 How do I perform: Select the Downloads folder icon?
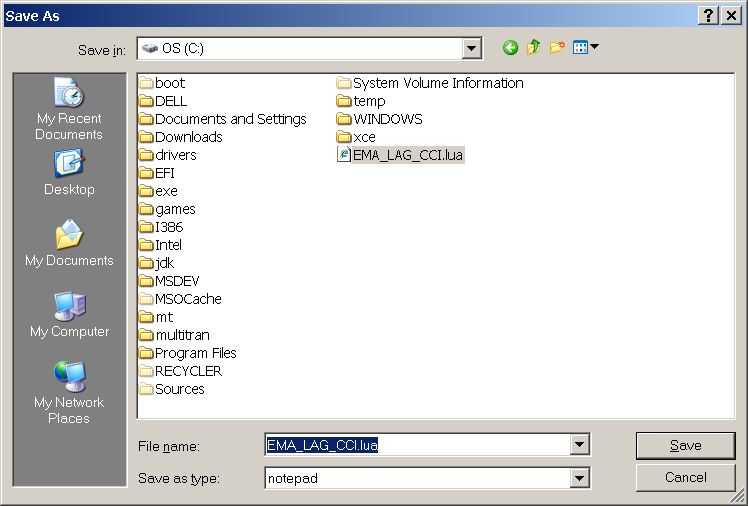tap(146, 137)
